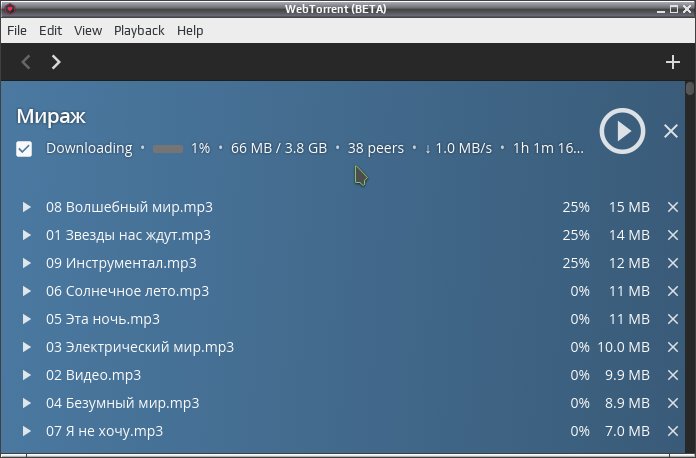This screenshot has height=458, width=696.
Task: Click the 12 MB size value
Action: (x=629, y=263)
